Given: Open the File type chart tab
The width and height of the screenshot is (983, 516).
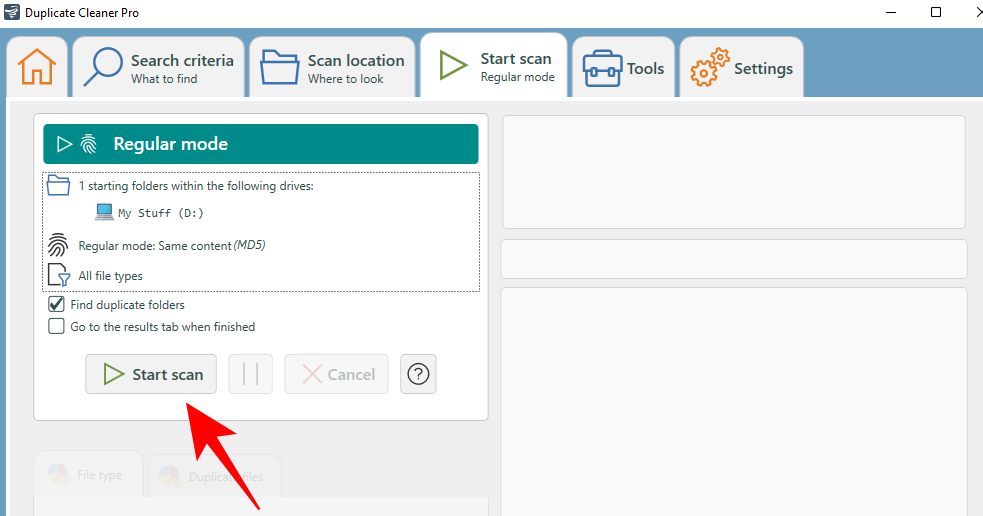Looking at the screenshot, I should pos(88,475).
